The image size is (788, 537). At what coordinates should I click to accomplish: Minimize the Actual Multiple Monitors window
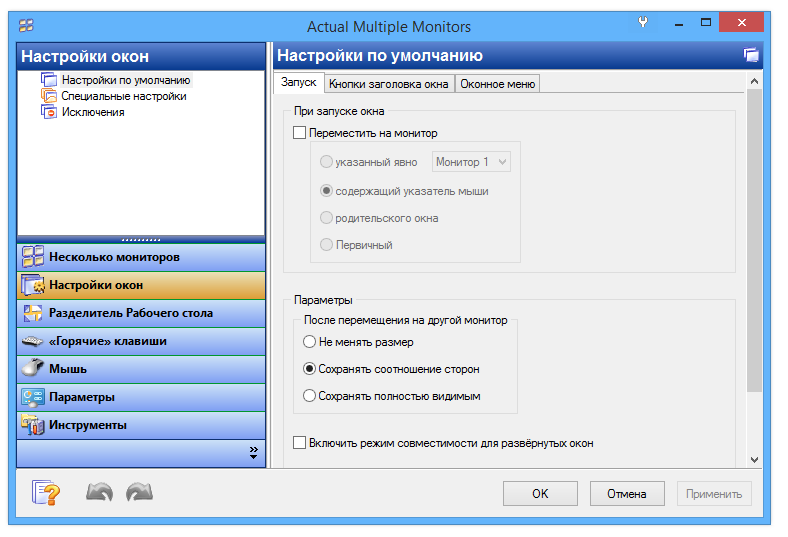679,23
